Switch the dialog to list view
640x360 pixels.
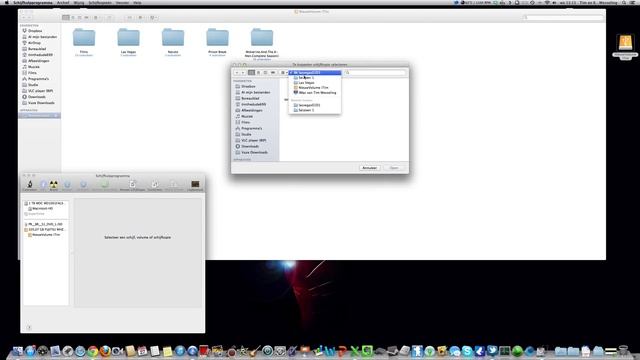pos(258,72)
